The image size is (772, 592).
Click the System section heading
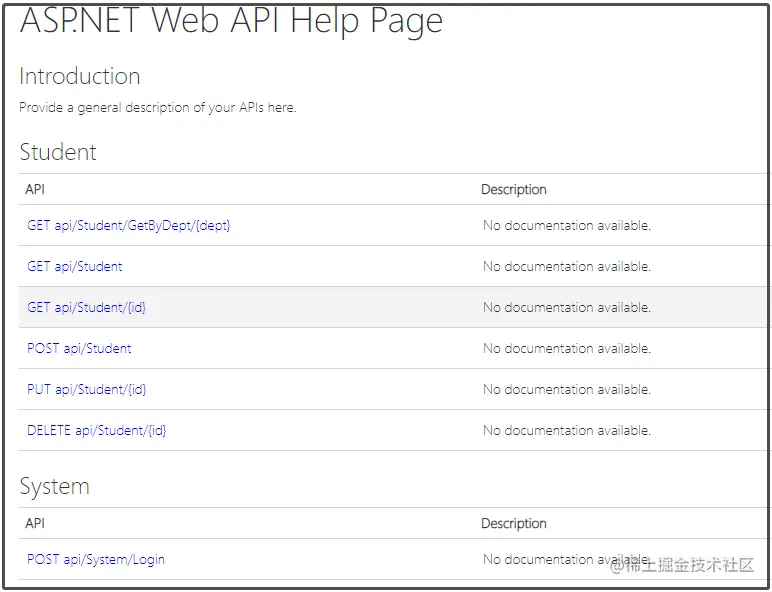tap(54, 486)
